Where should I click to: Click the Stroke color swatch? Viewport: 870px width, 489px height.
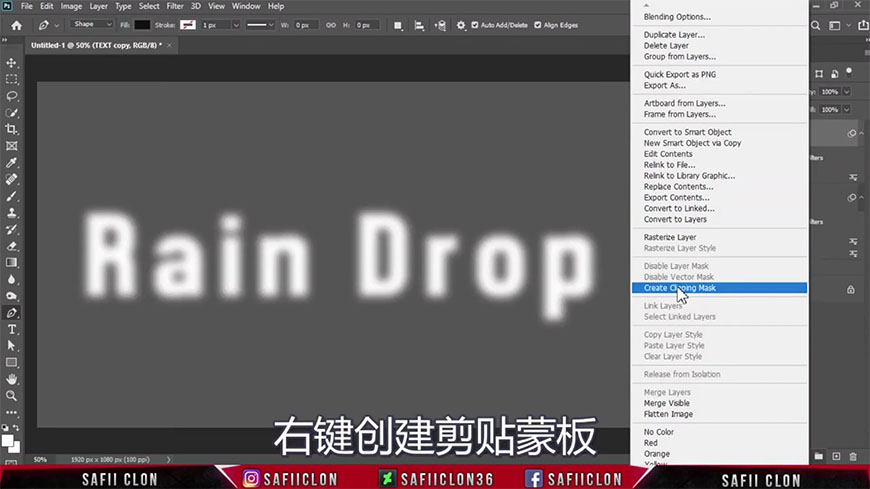click(188, 25)
